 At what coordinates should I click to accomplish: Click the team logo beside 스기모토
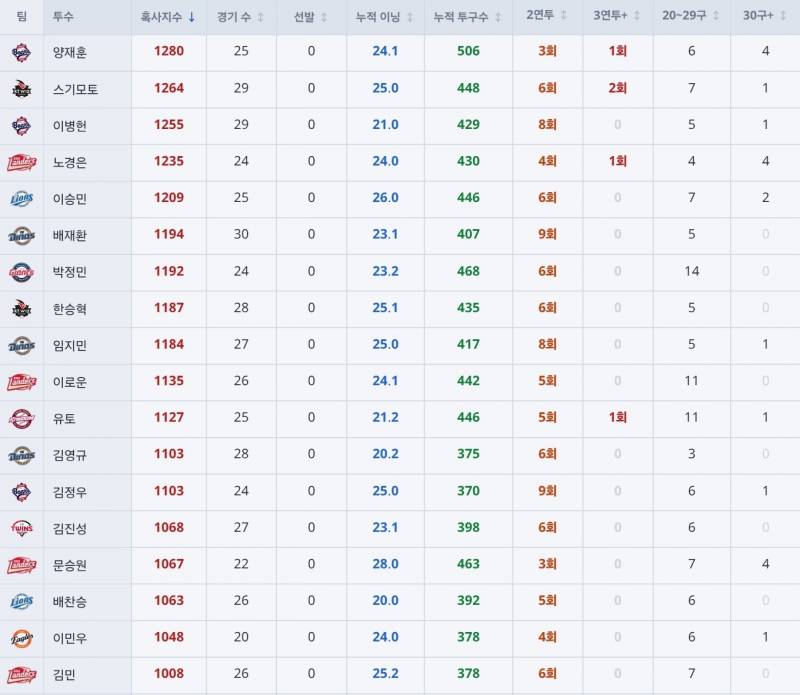coord(21,89)
